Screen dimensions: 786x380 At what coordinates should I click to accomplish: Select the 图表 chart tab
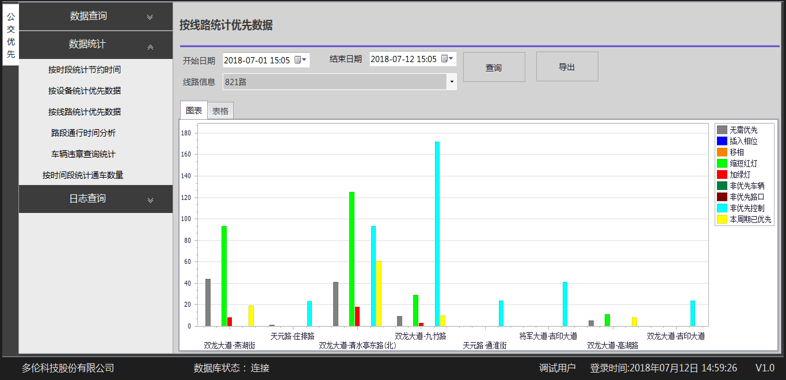pos(193,110)
